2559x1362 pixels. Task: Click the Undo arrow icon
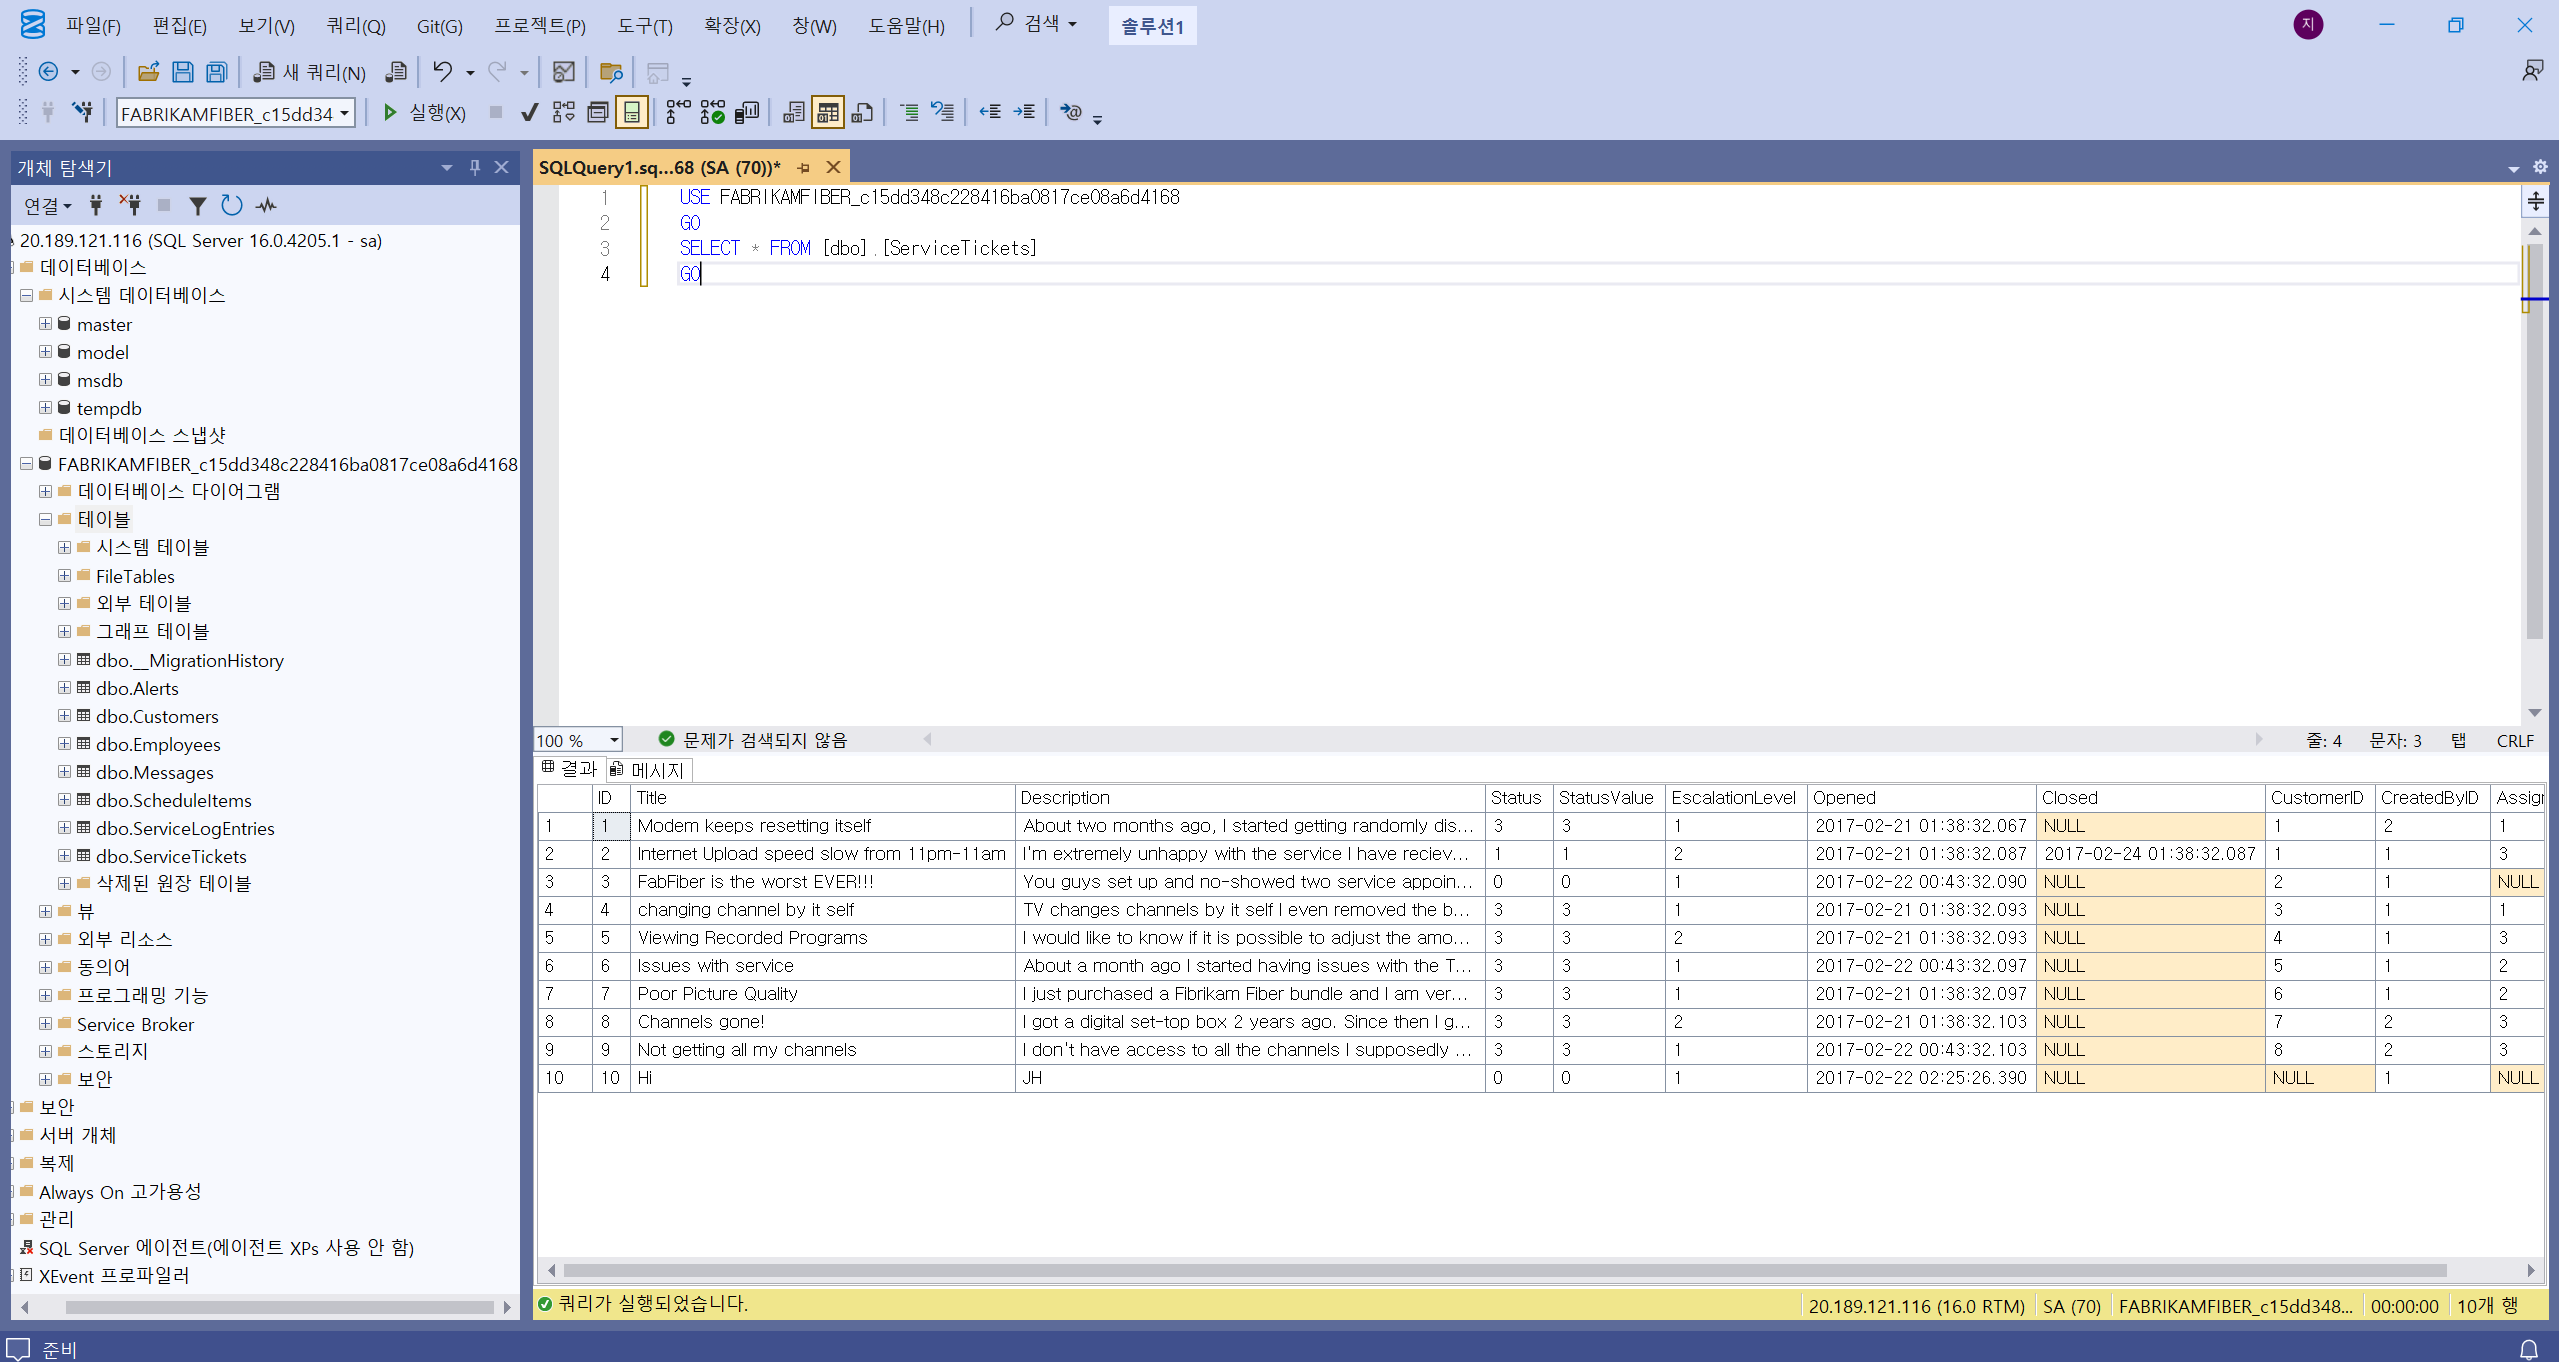pyautogui.click(x=442, y=72)
